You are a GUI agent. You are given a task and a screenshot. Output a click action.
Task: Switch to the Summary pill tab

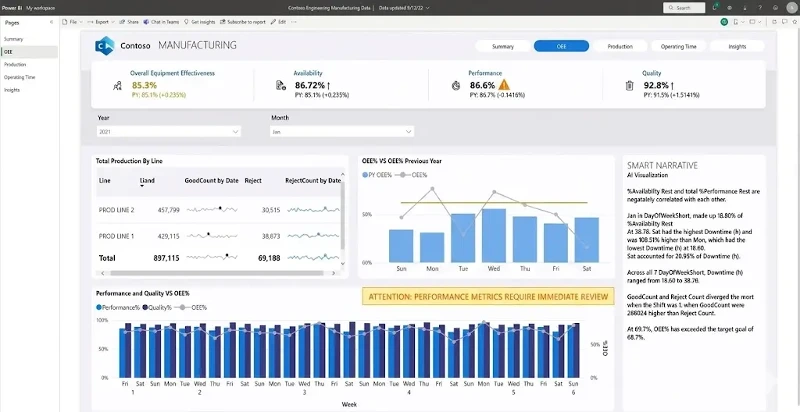503,46
